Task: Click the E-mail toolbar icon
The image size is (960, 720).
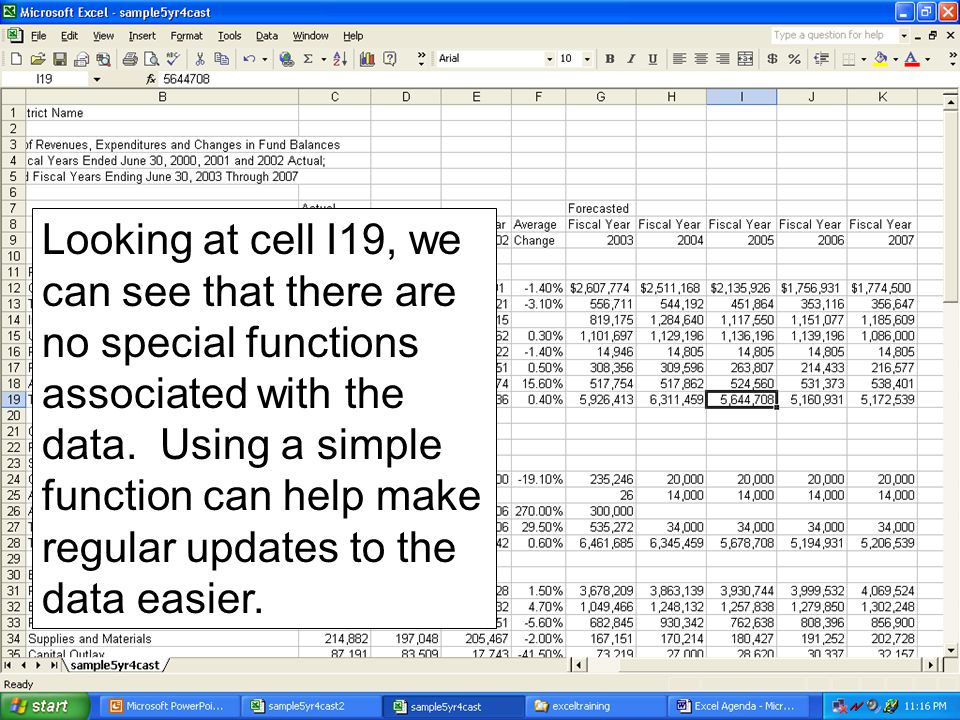Action: click(81, 59)
